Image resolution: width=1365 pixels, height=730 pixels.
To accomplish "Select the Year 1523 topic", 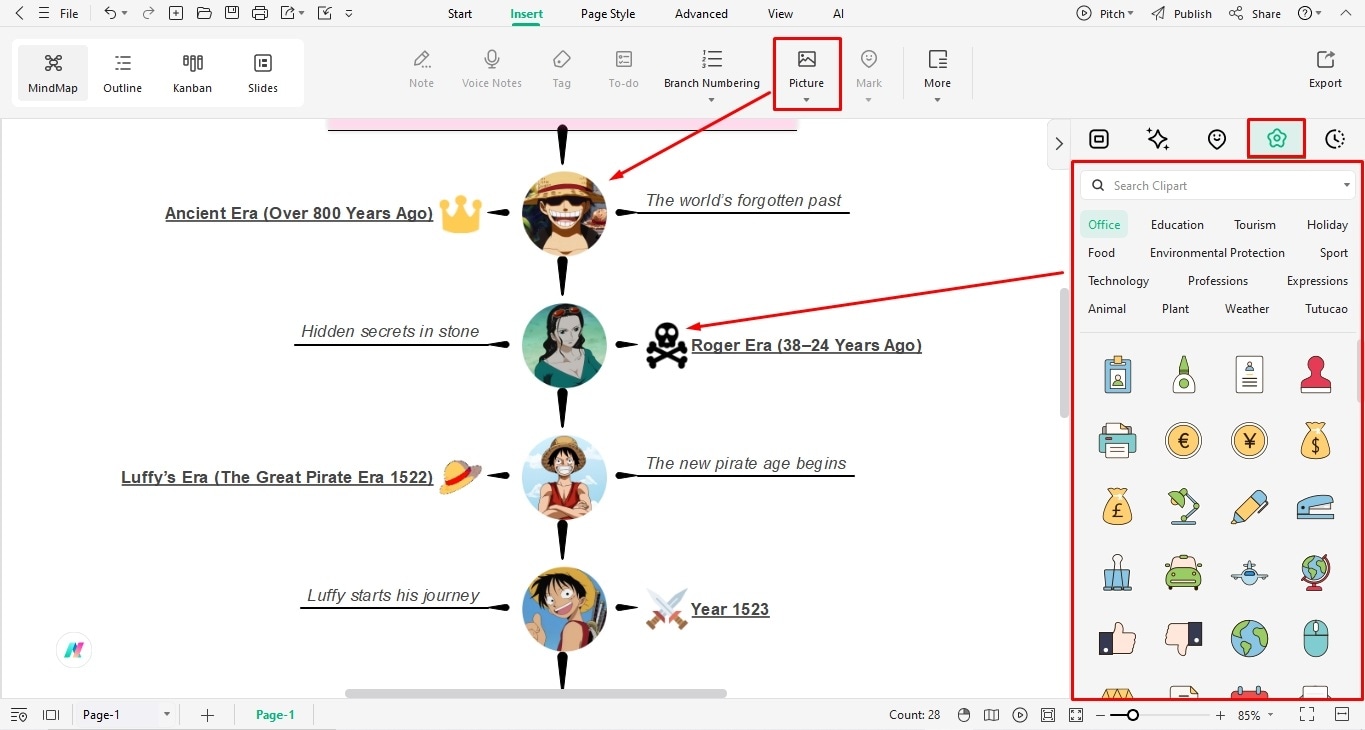I will (x=730, y=609).
